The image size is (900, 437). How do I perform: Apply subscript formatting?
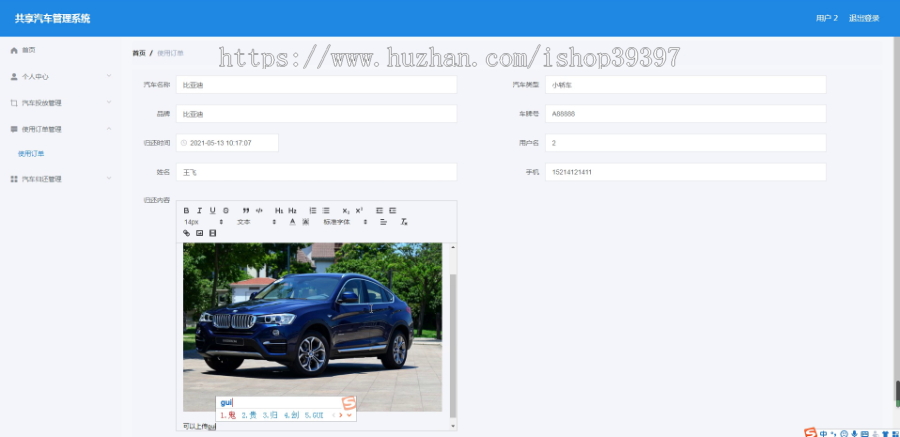point(346,211)
